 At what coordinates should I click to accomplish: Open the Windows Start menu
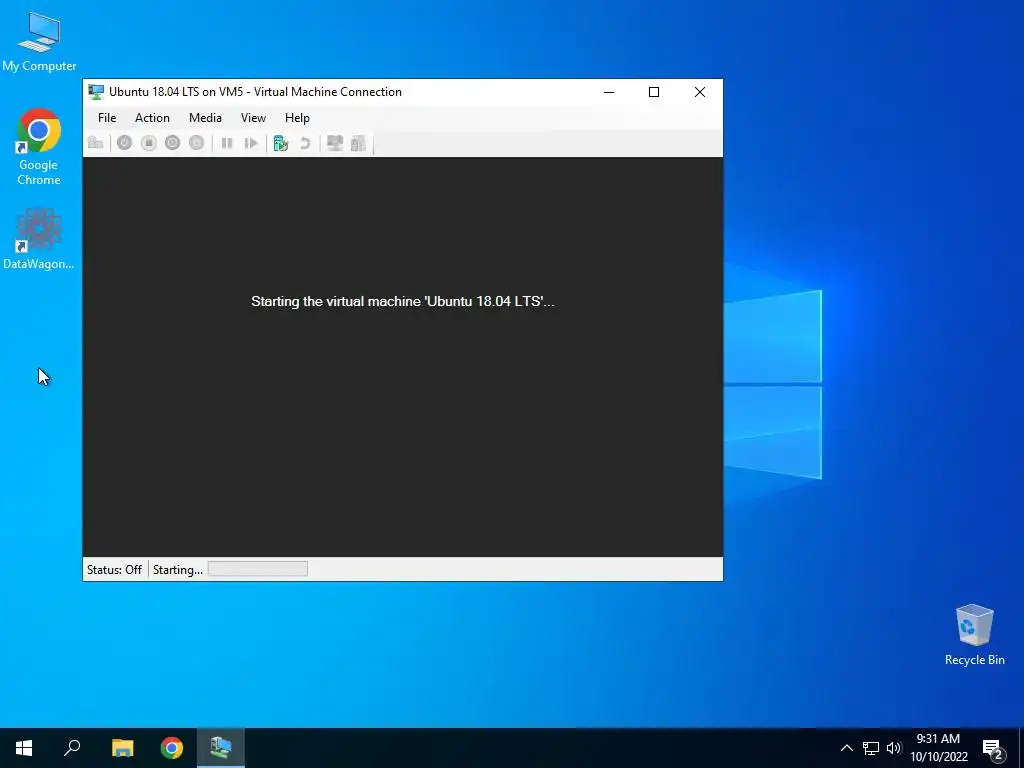click(x=24, y=748)
